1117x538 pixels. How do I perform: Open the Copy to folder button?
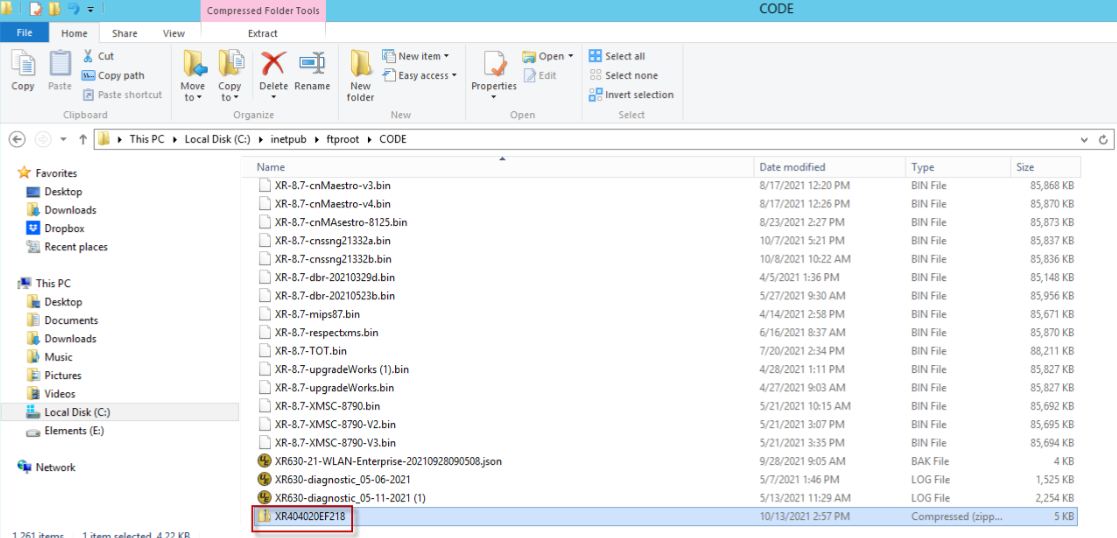pyautogui.click(x=229, y=75)
